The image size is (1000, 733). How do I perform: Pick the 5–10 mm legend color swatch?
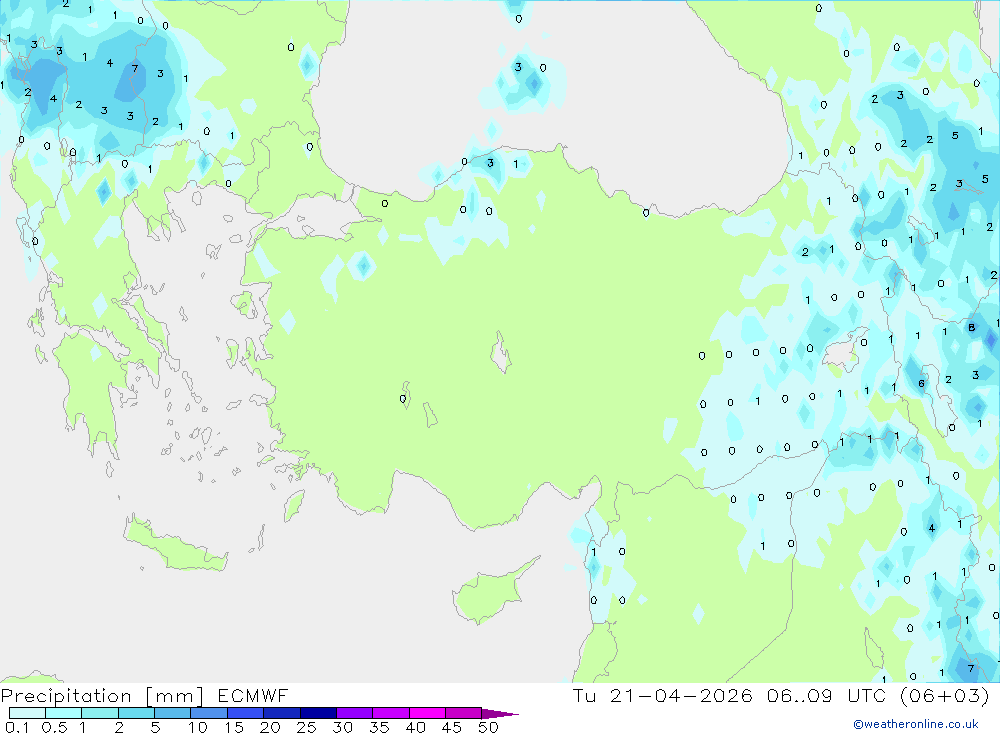click(x=173, y=713)
